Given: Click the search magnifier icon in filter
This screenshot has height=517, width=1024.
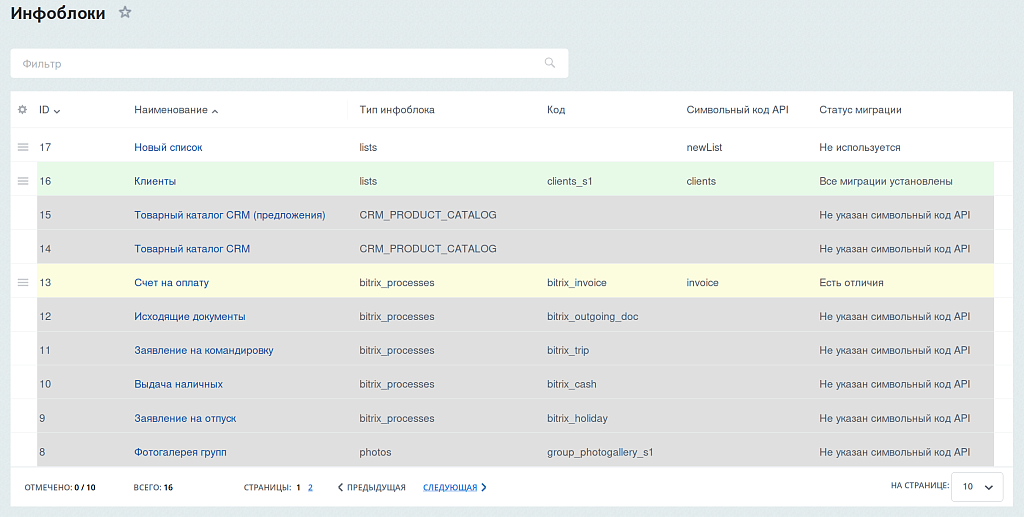Looking at the screenshot, I should (x=550, y=63).
